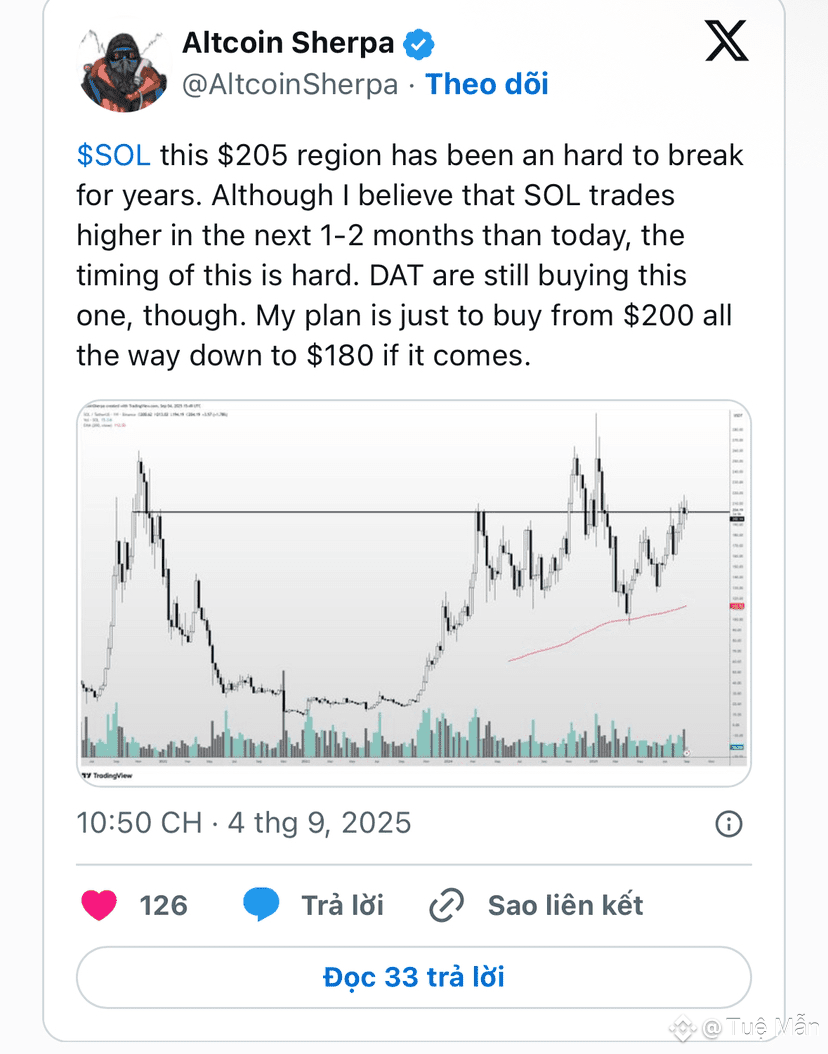Open Altcoin Sherpa's profile avatar
Image resolution: width=828 pixels, height=1054 pixels.
click(124, 69)
